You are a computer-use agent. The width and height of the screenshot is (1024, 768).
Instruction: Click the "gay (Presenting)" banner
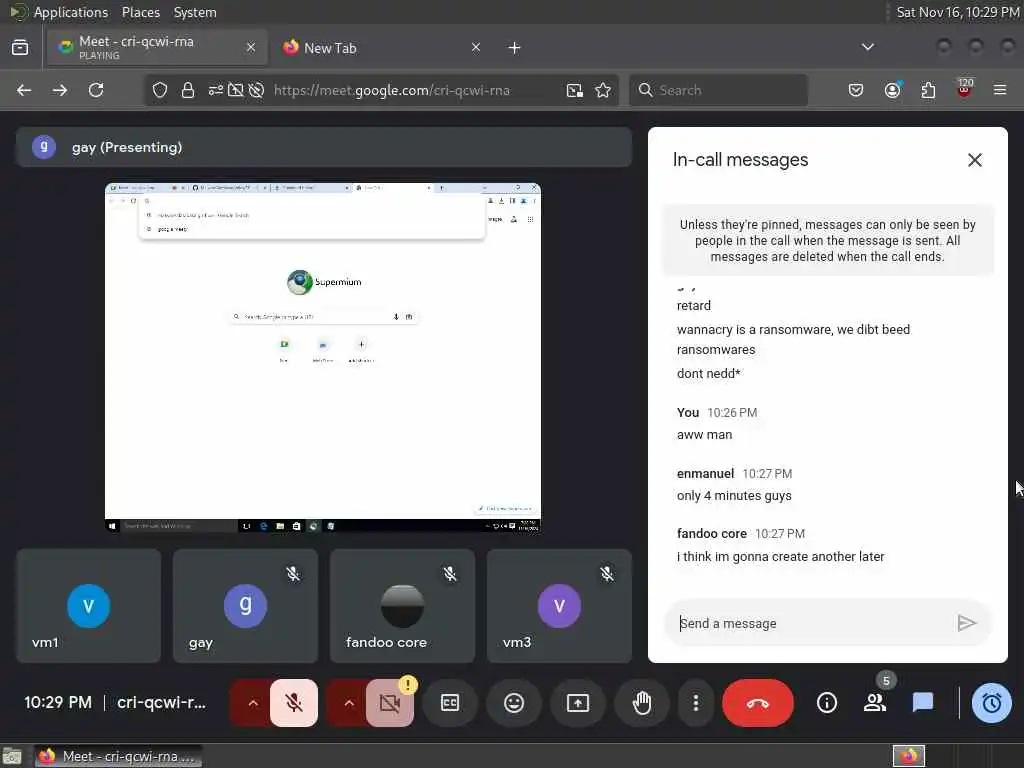tap(324, 147)
